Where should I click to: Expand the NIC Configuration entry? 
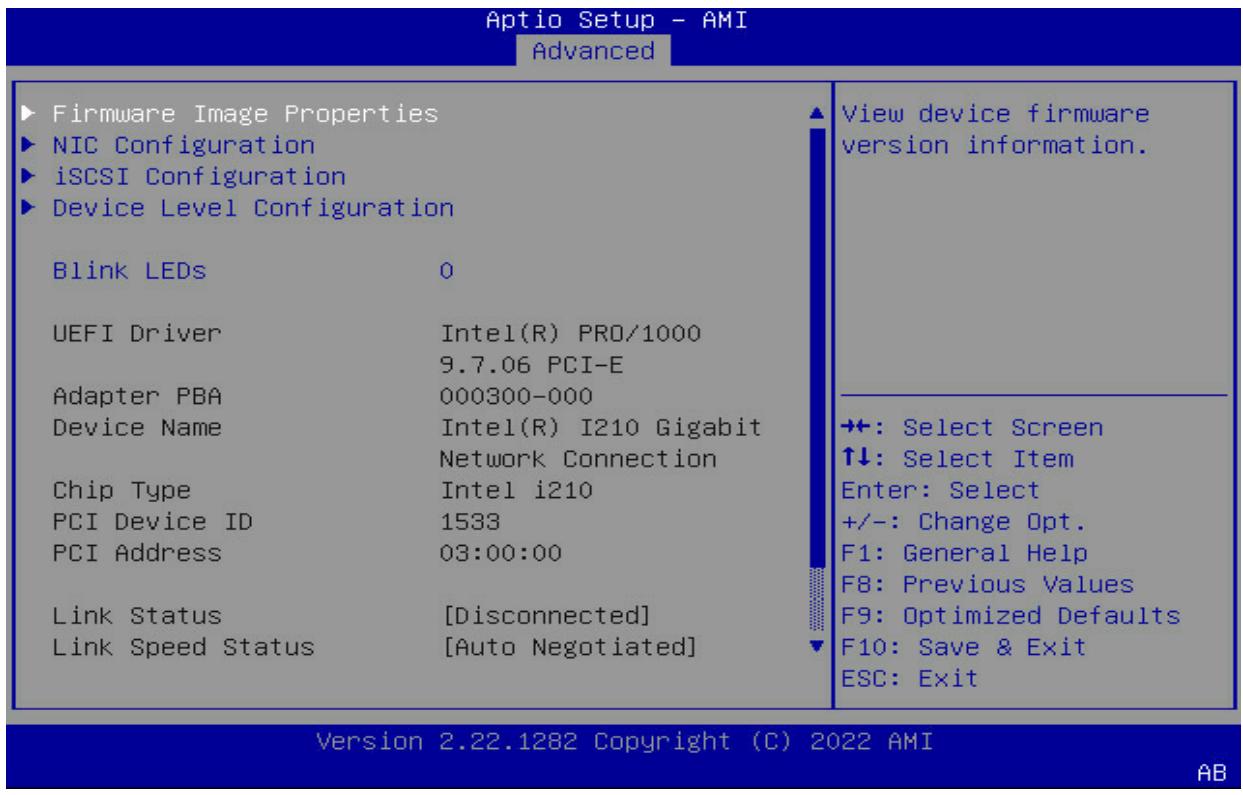pos(183,145)
